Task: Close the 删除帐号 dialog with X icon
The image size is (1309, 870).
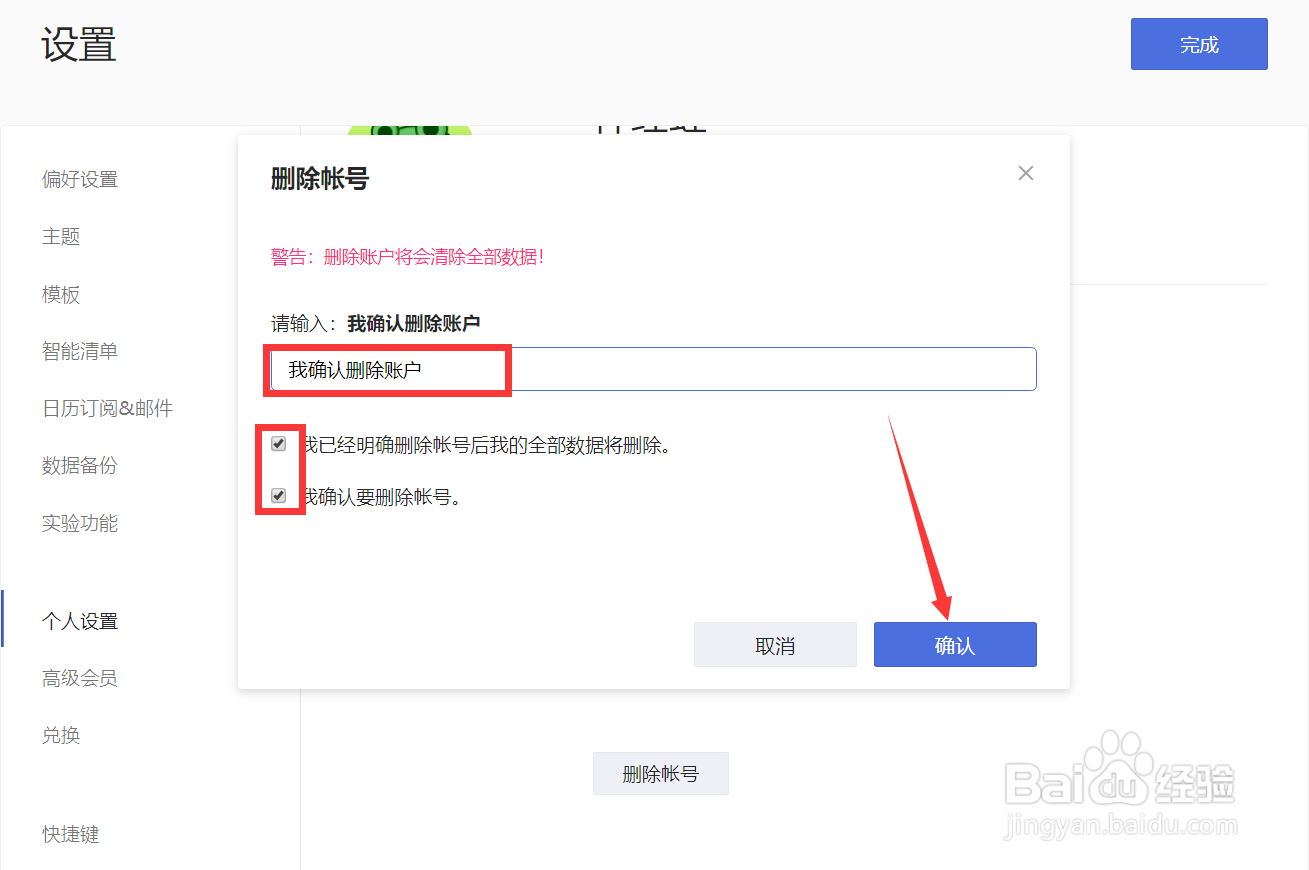Action: coord(1025,173)
